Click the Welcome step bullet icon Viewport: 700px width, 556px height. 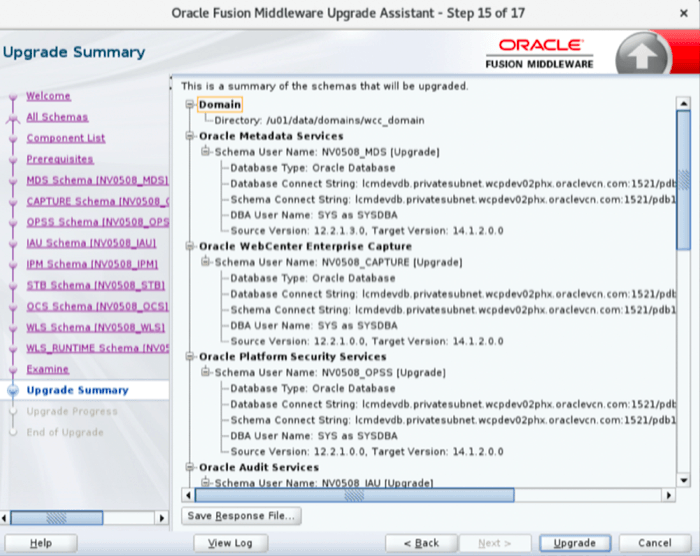13,96
